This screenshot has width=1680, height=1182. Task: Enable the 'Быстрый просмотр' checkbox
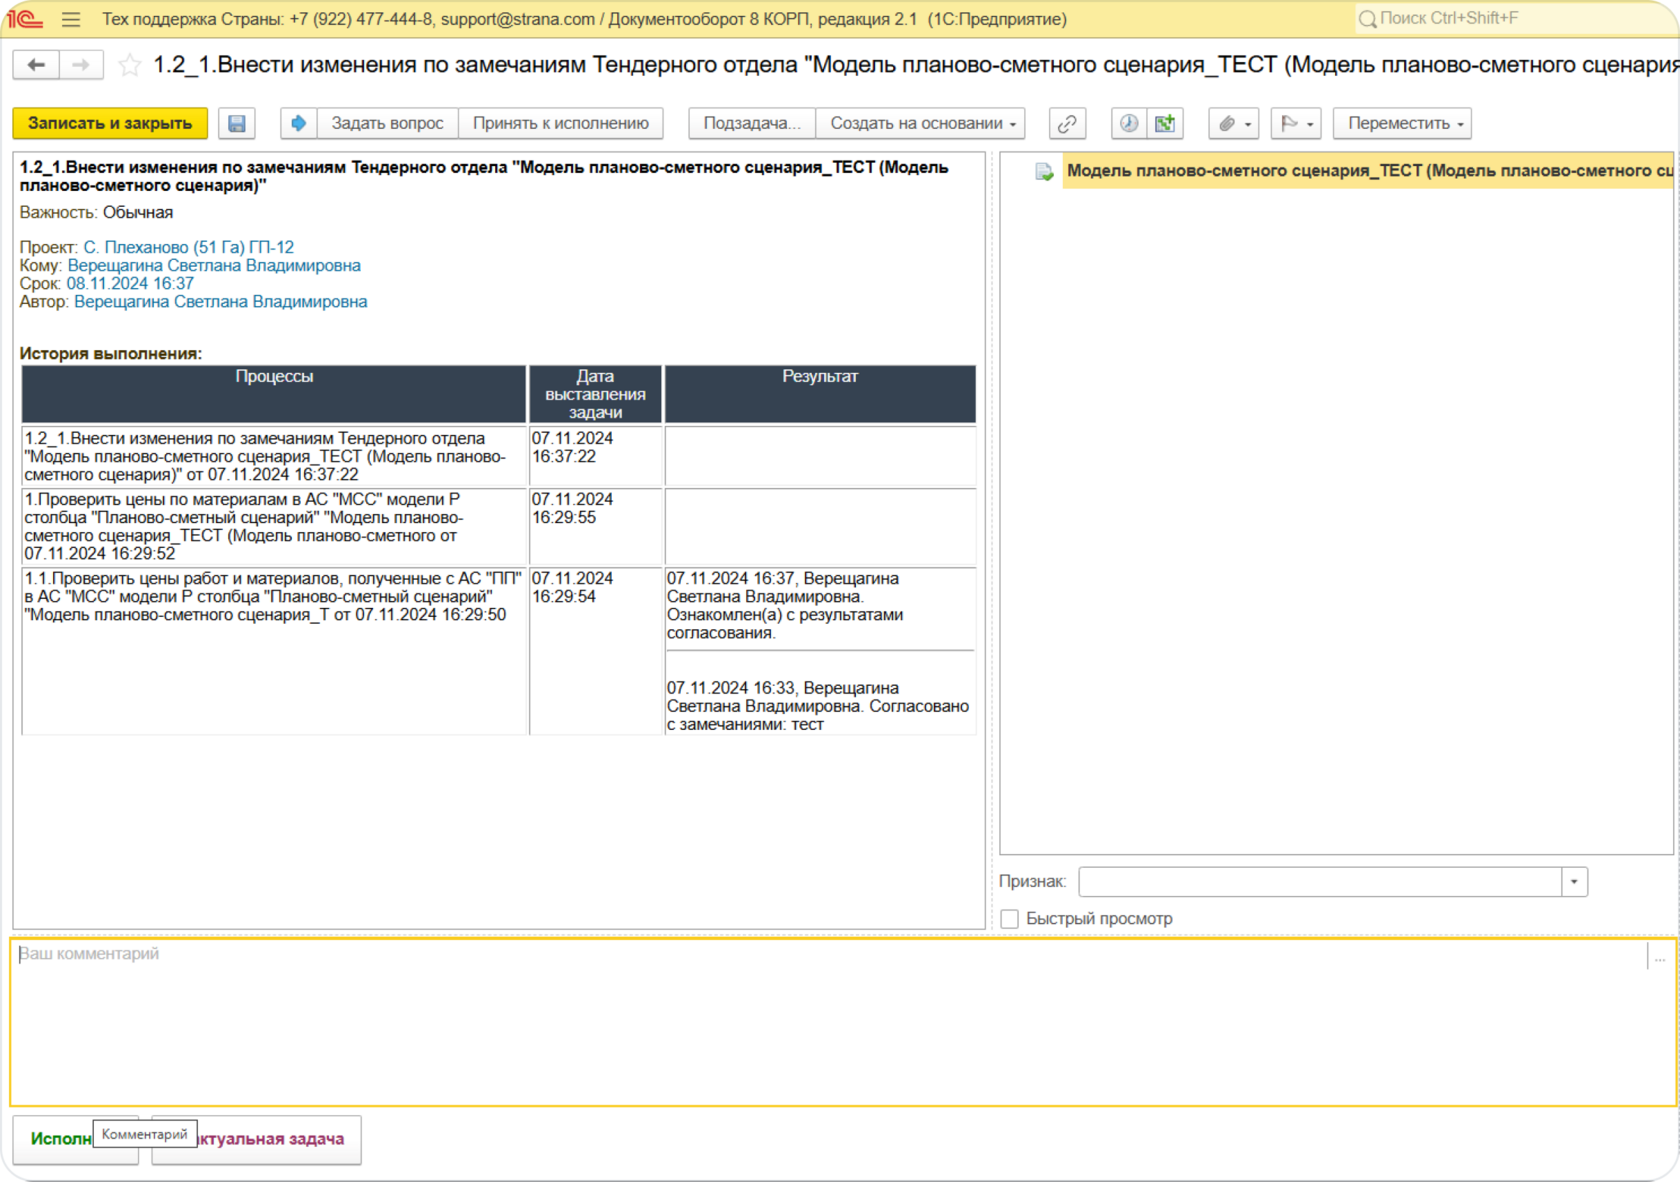[1010, 919]
